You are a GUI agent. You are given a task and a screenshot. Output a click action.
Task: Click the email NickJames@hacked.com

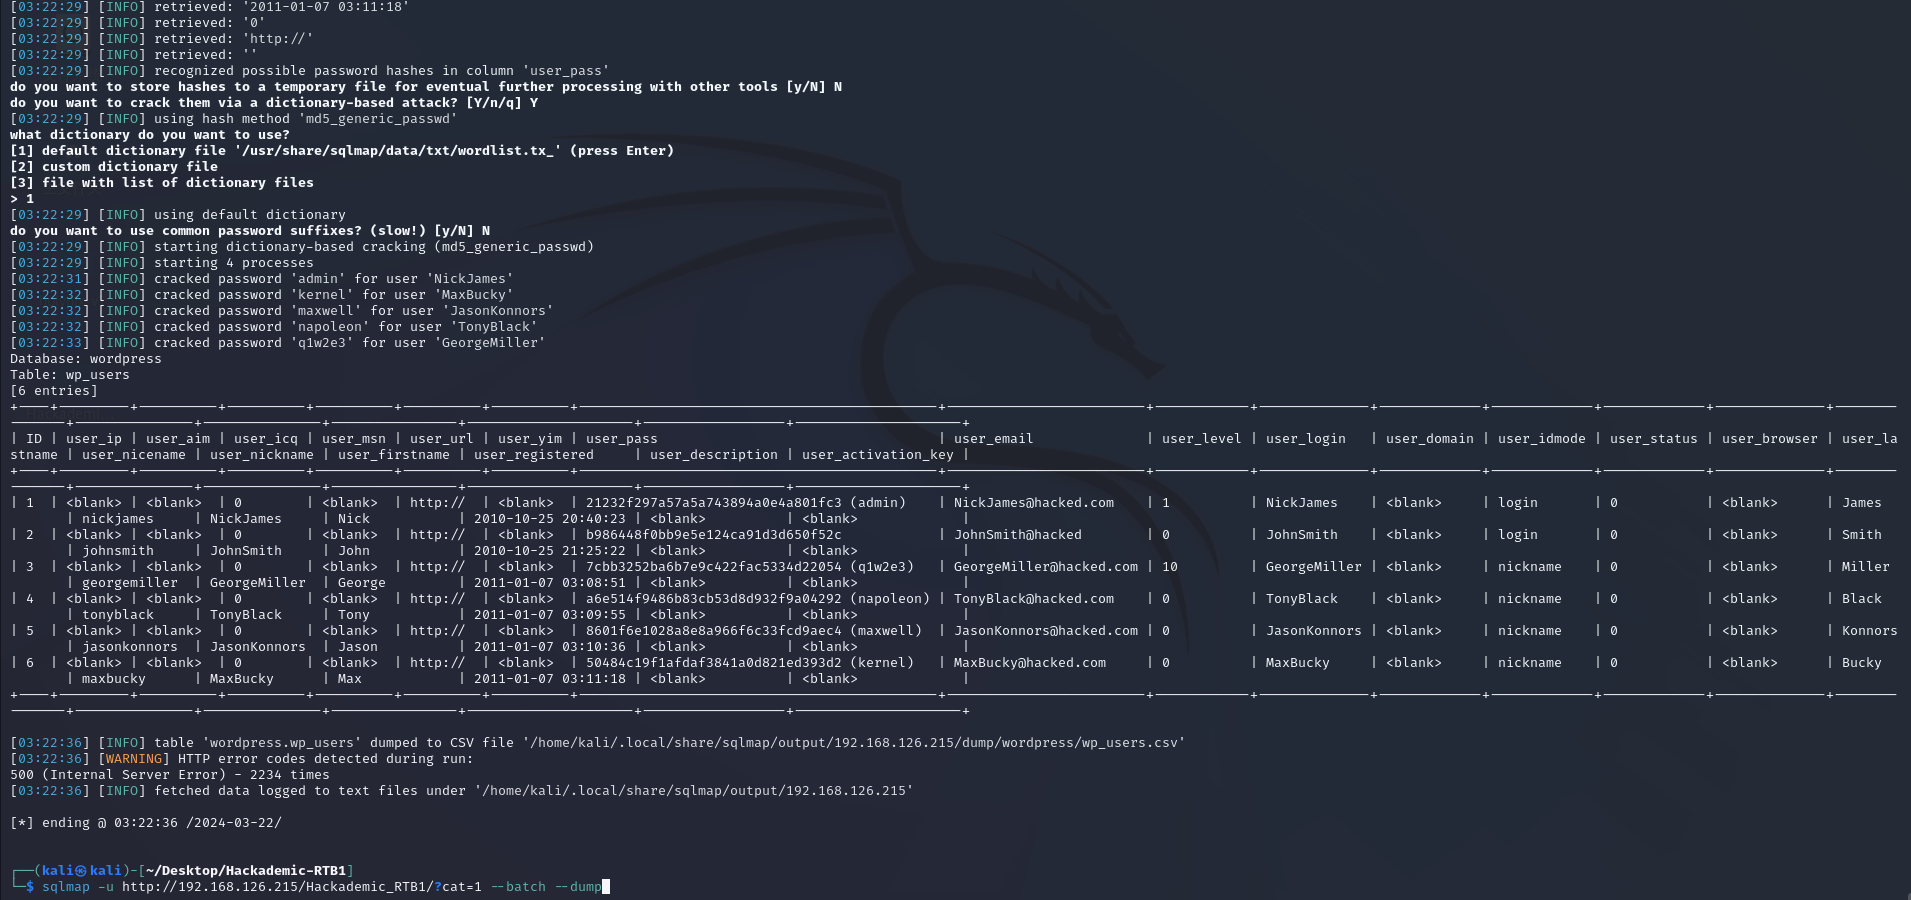[1033, 503]
